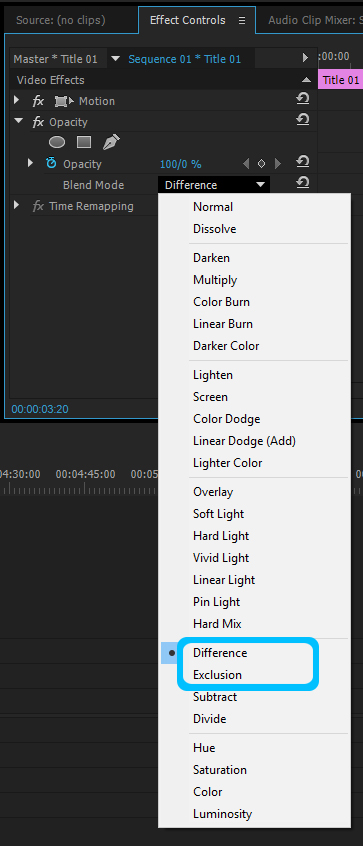Click the 100.0 % Opacity value
Image resolution: width=363 pixels, height=846 pixels.
tap(181, 164)
